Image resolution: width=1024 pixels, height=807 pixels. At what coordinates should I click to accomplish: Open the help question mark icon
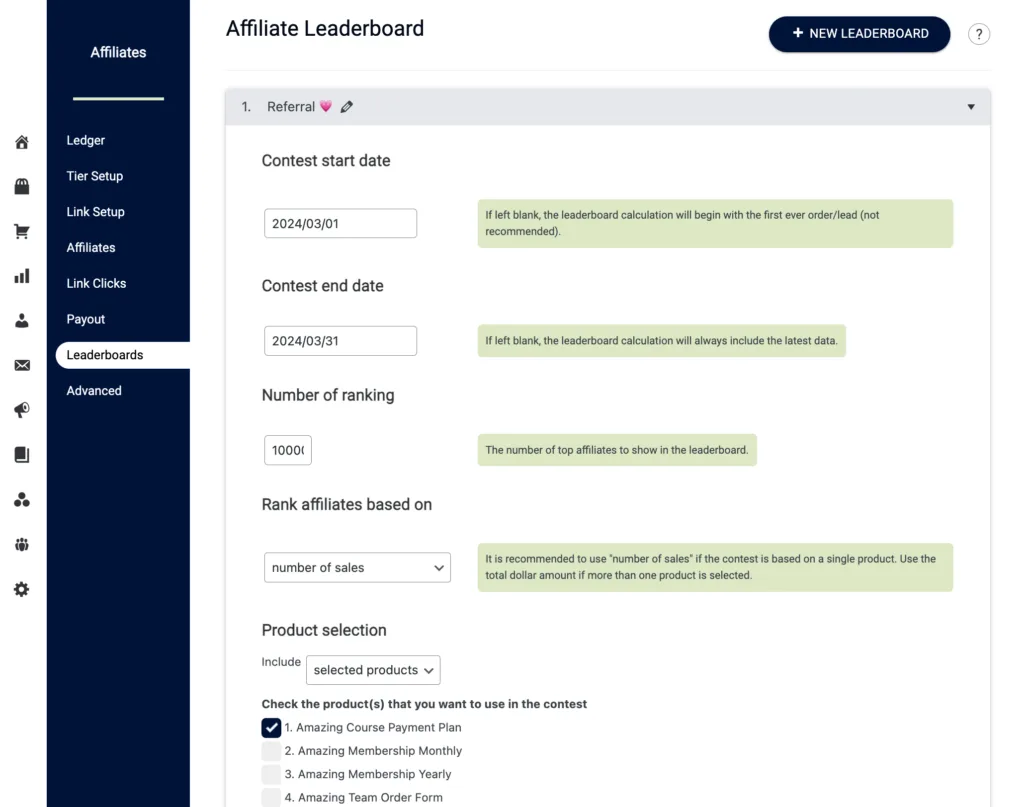click(x=978, y=33)
